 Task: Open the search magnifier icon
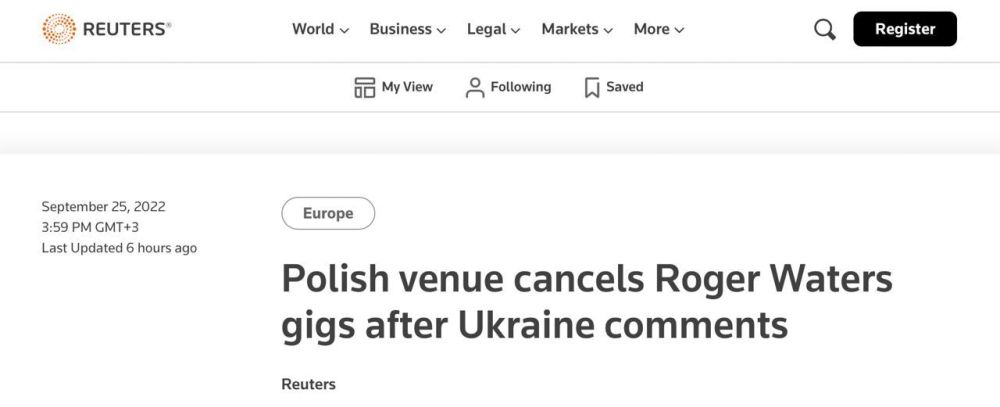click(x=825, y=30)
